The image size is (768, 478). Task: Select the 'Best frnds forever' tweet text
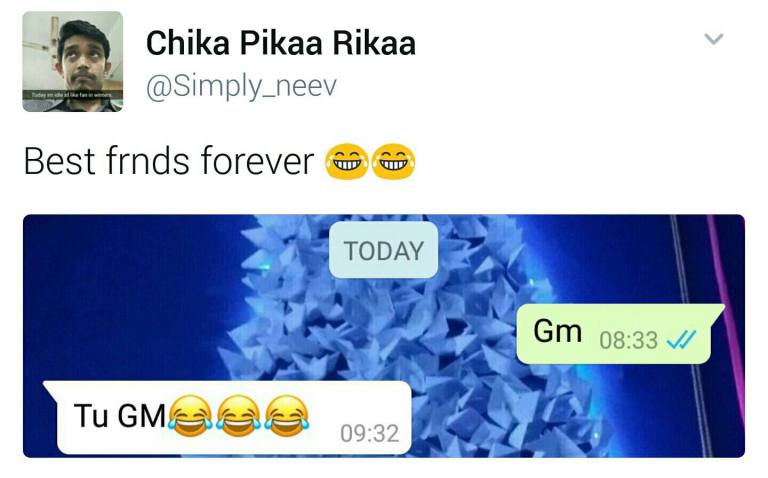point(168,161)
